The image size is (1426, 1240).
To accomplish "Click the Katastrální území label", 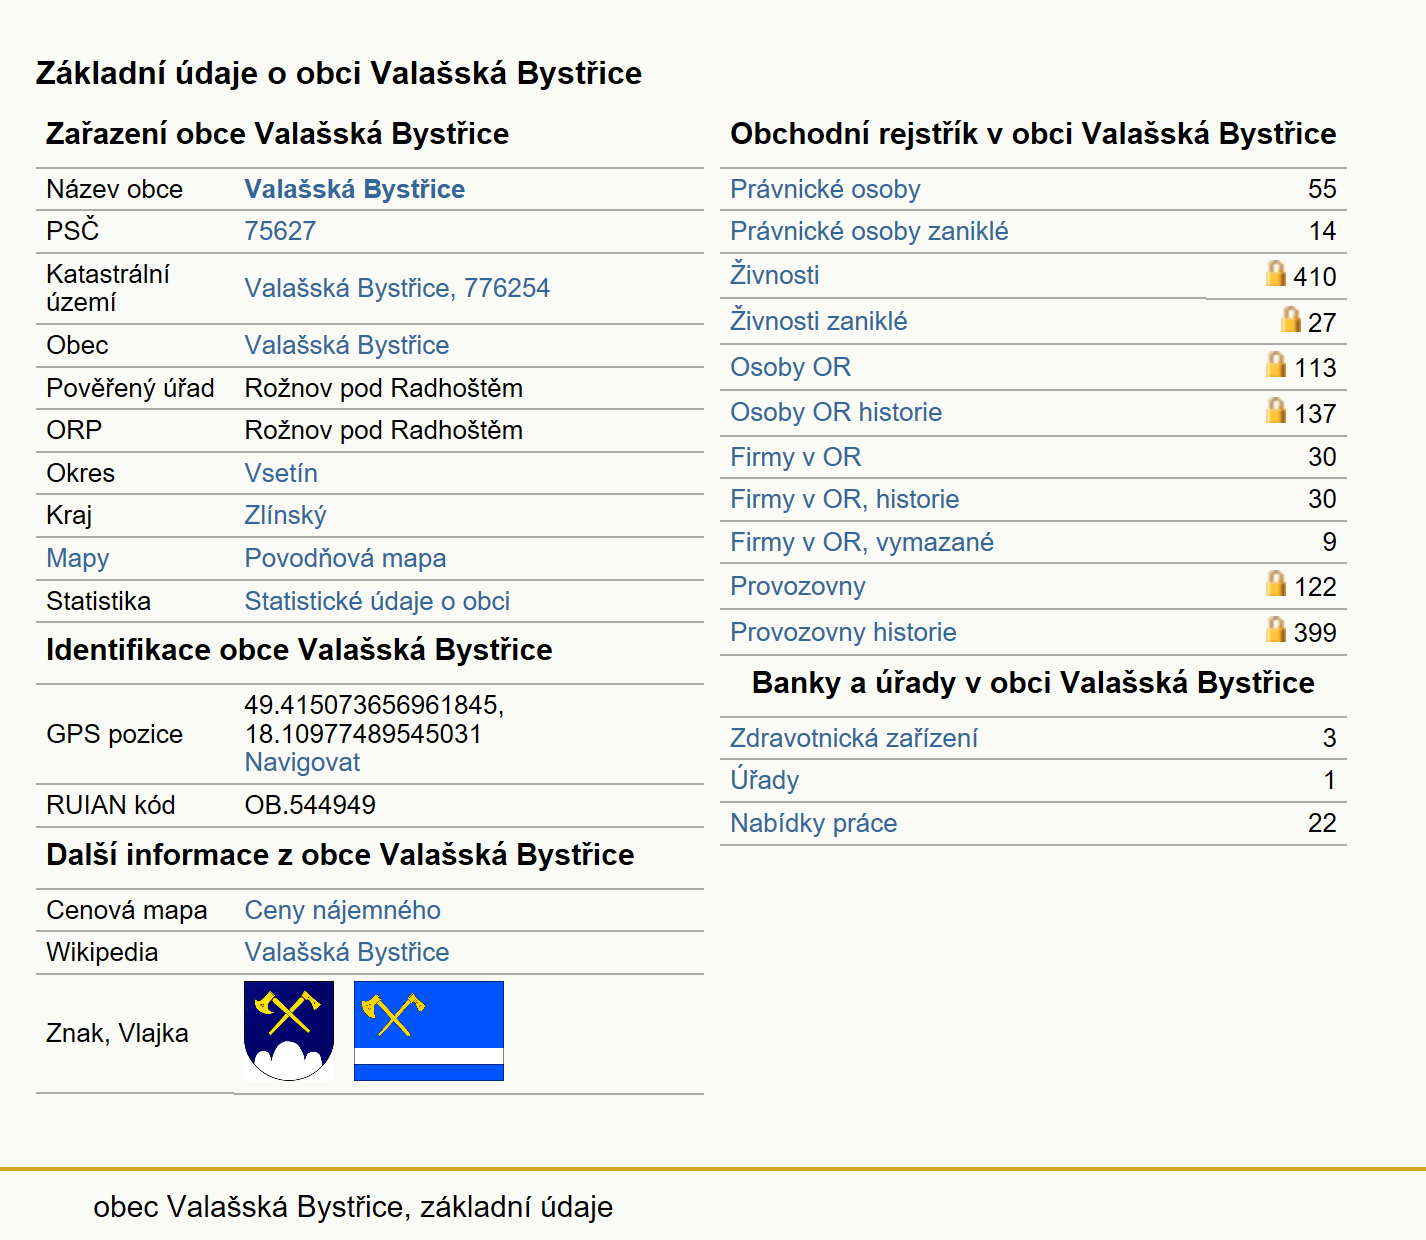I will 108,288.
